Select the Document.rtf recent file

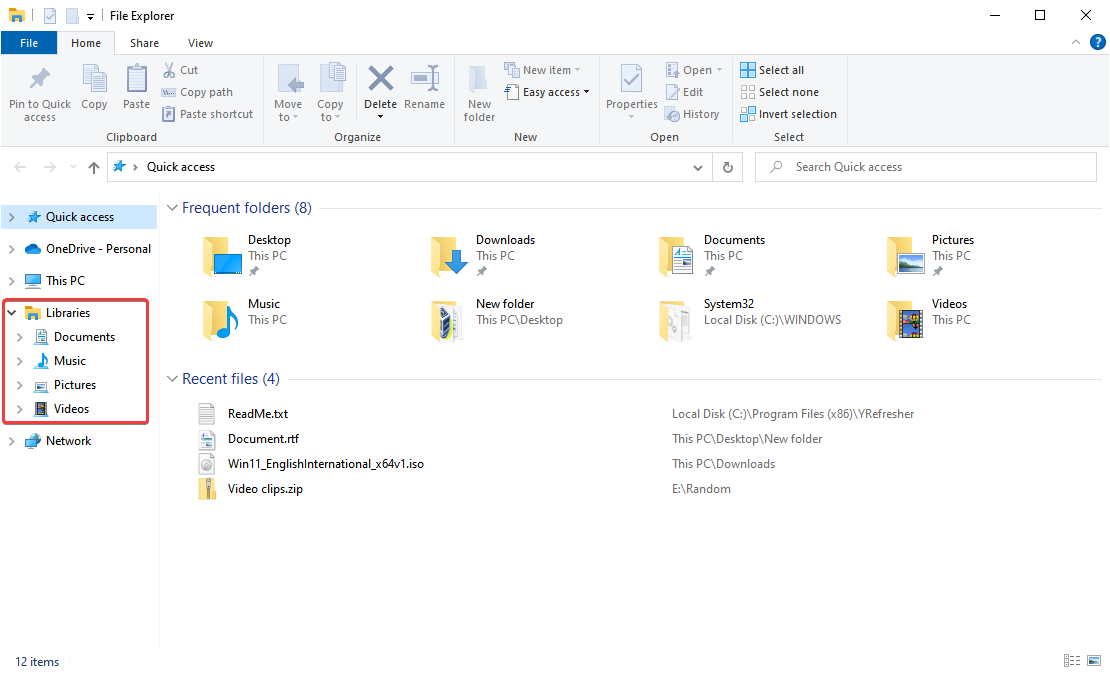click(263, 439)
